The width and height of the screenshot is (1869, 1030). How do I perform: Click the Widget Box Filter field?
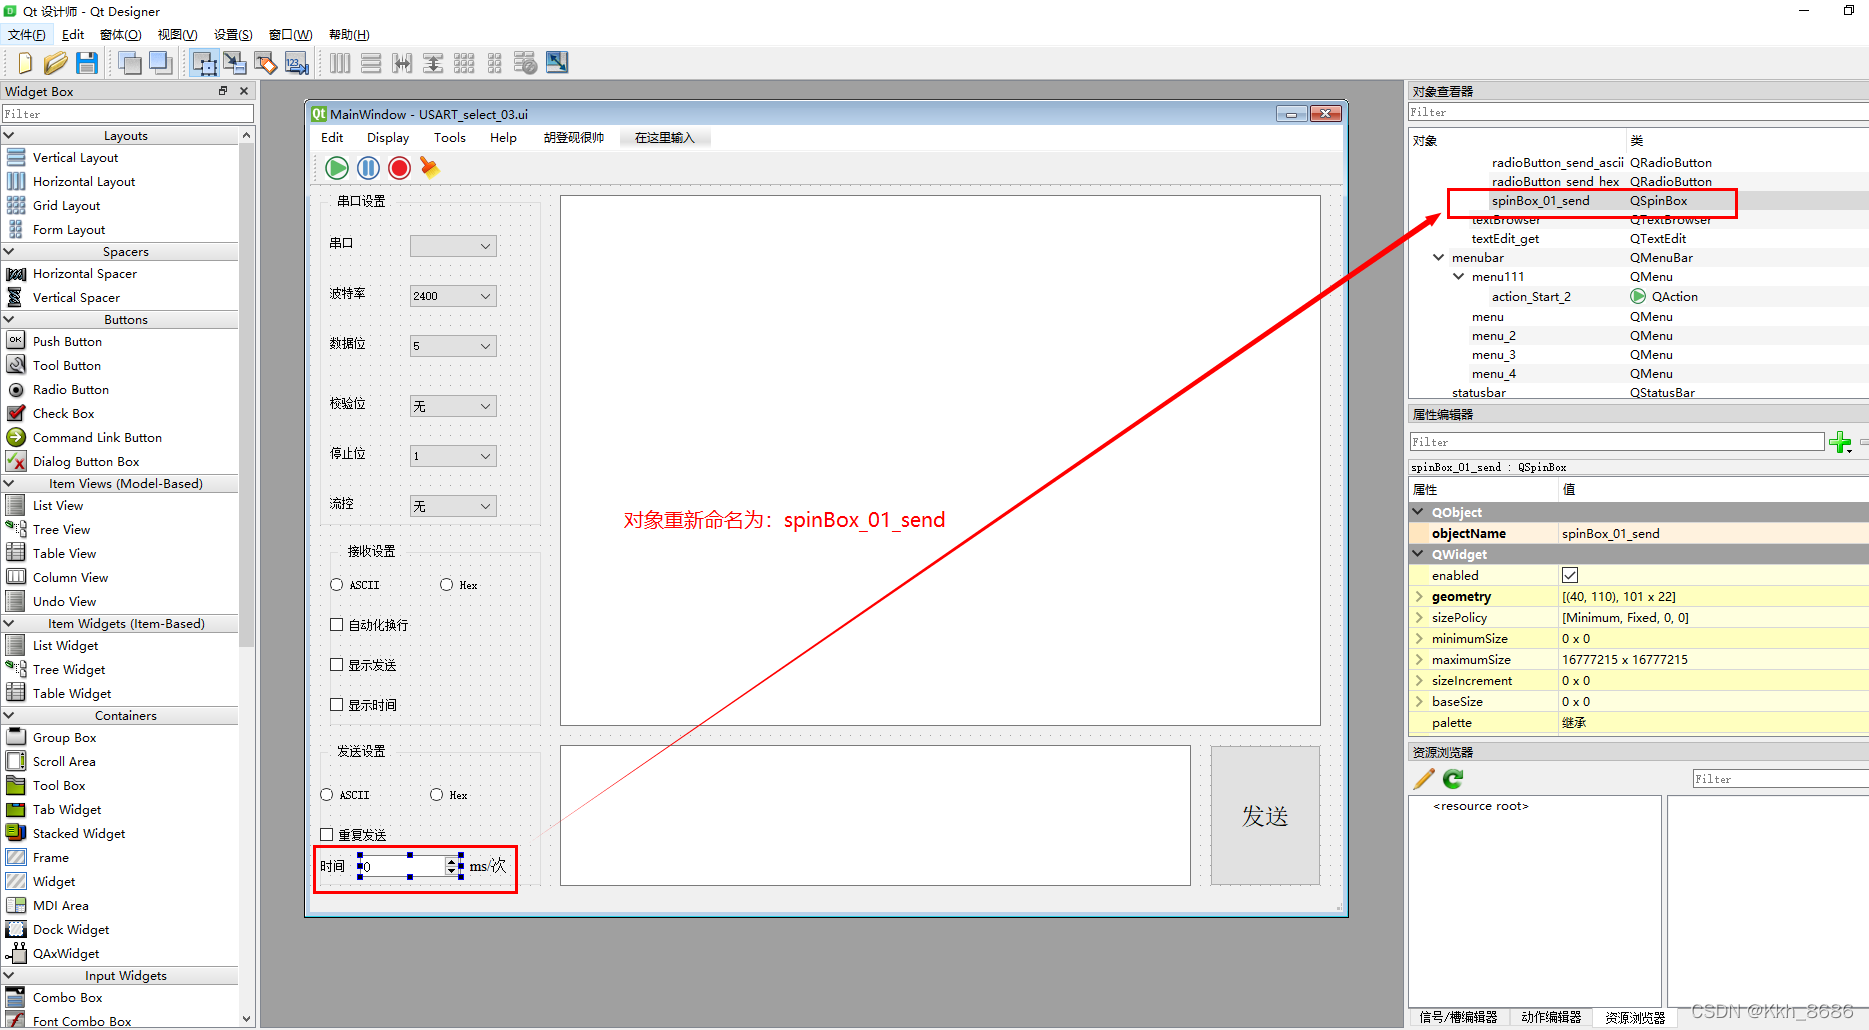click(x=128, y=114)
